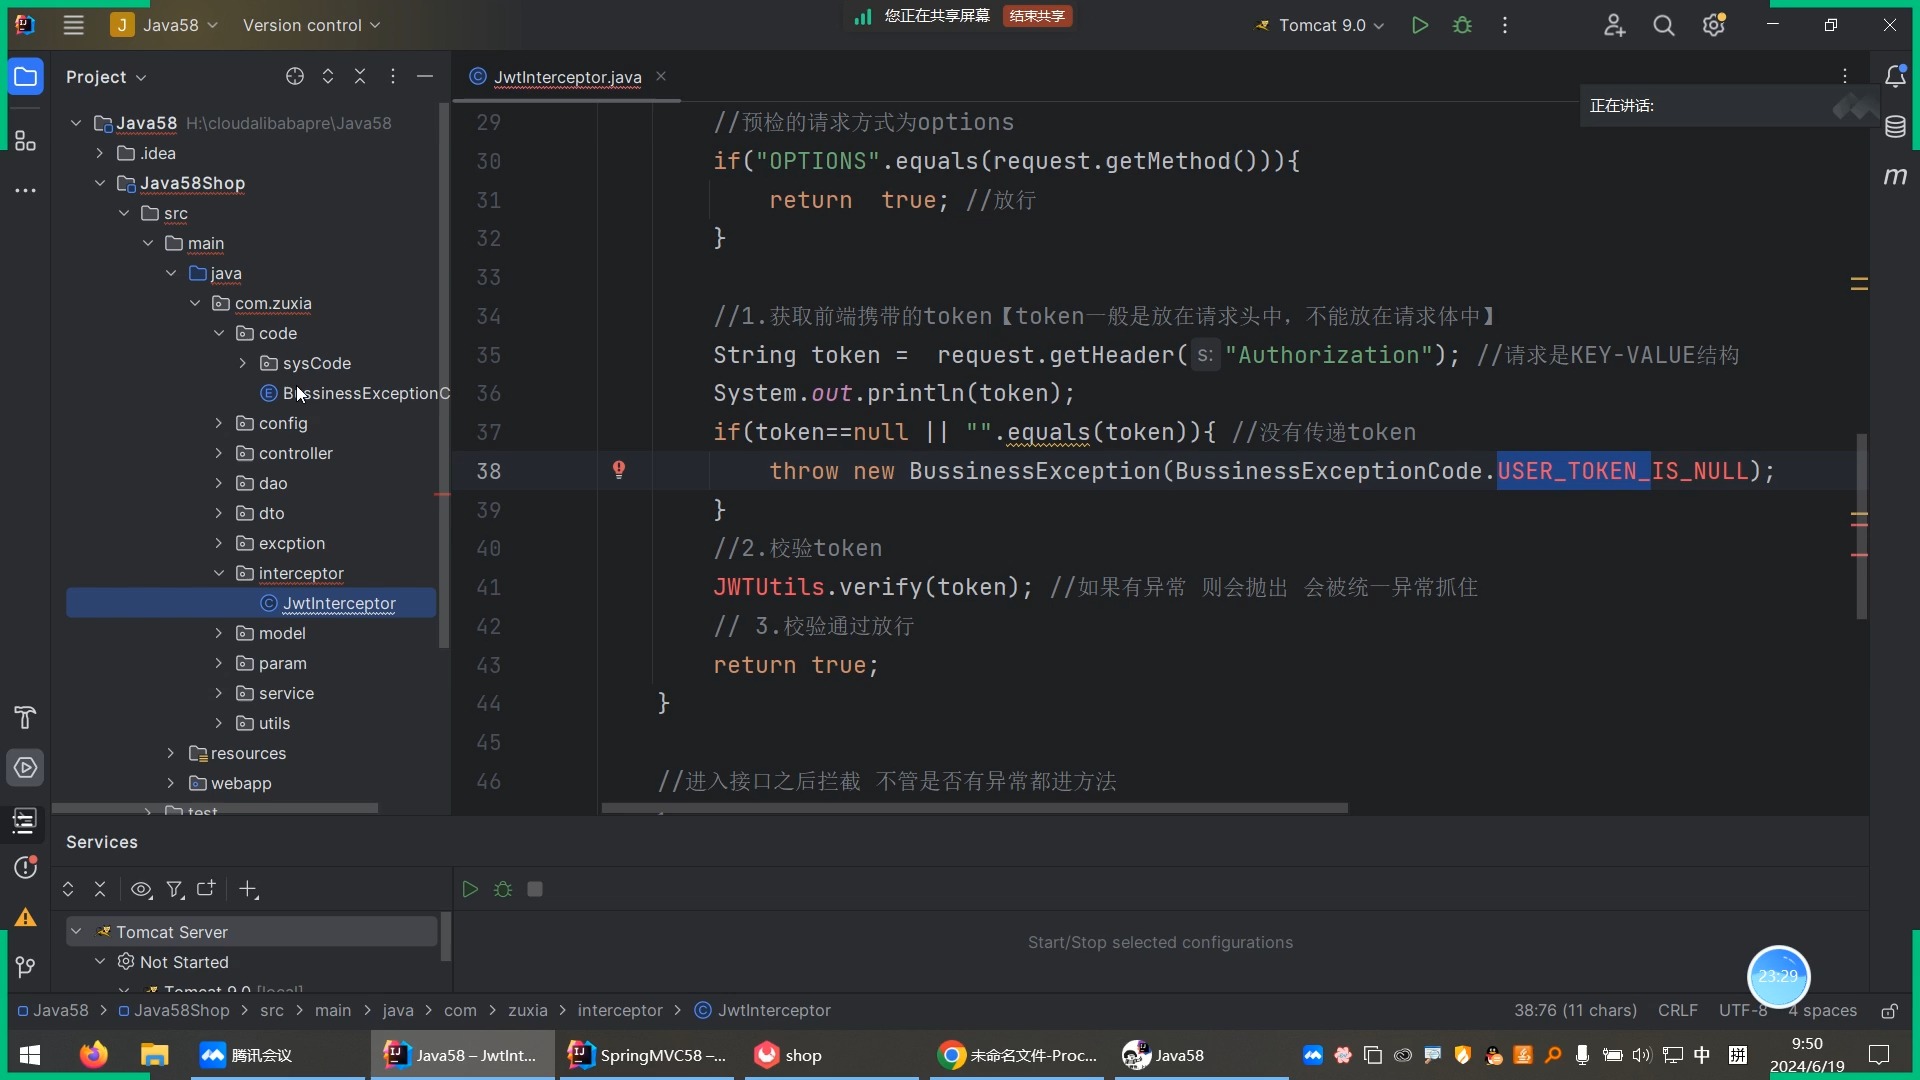
Task: Select the JwtInterceptor.java editor tab
Action: [567, 77]
